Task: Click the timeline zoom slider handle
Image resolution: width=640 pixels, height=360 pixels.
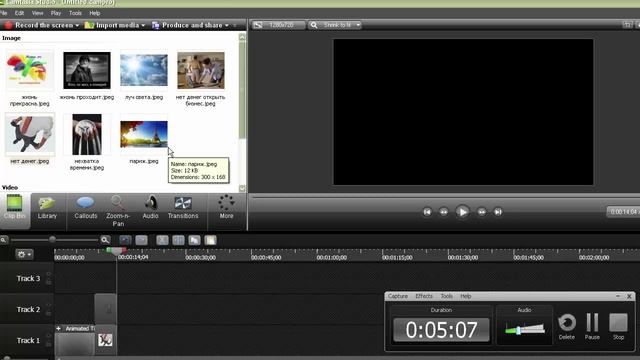Action: coord(52,239)
